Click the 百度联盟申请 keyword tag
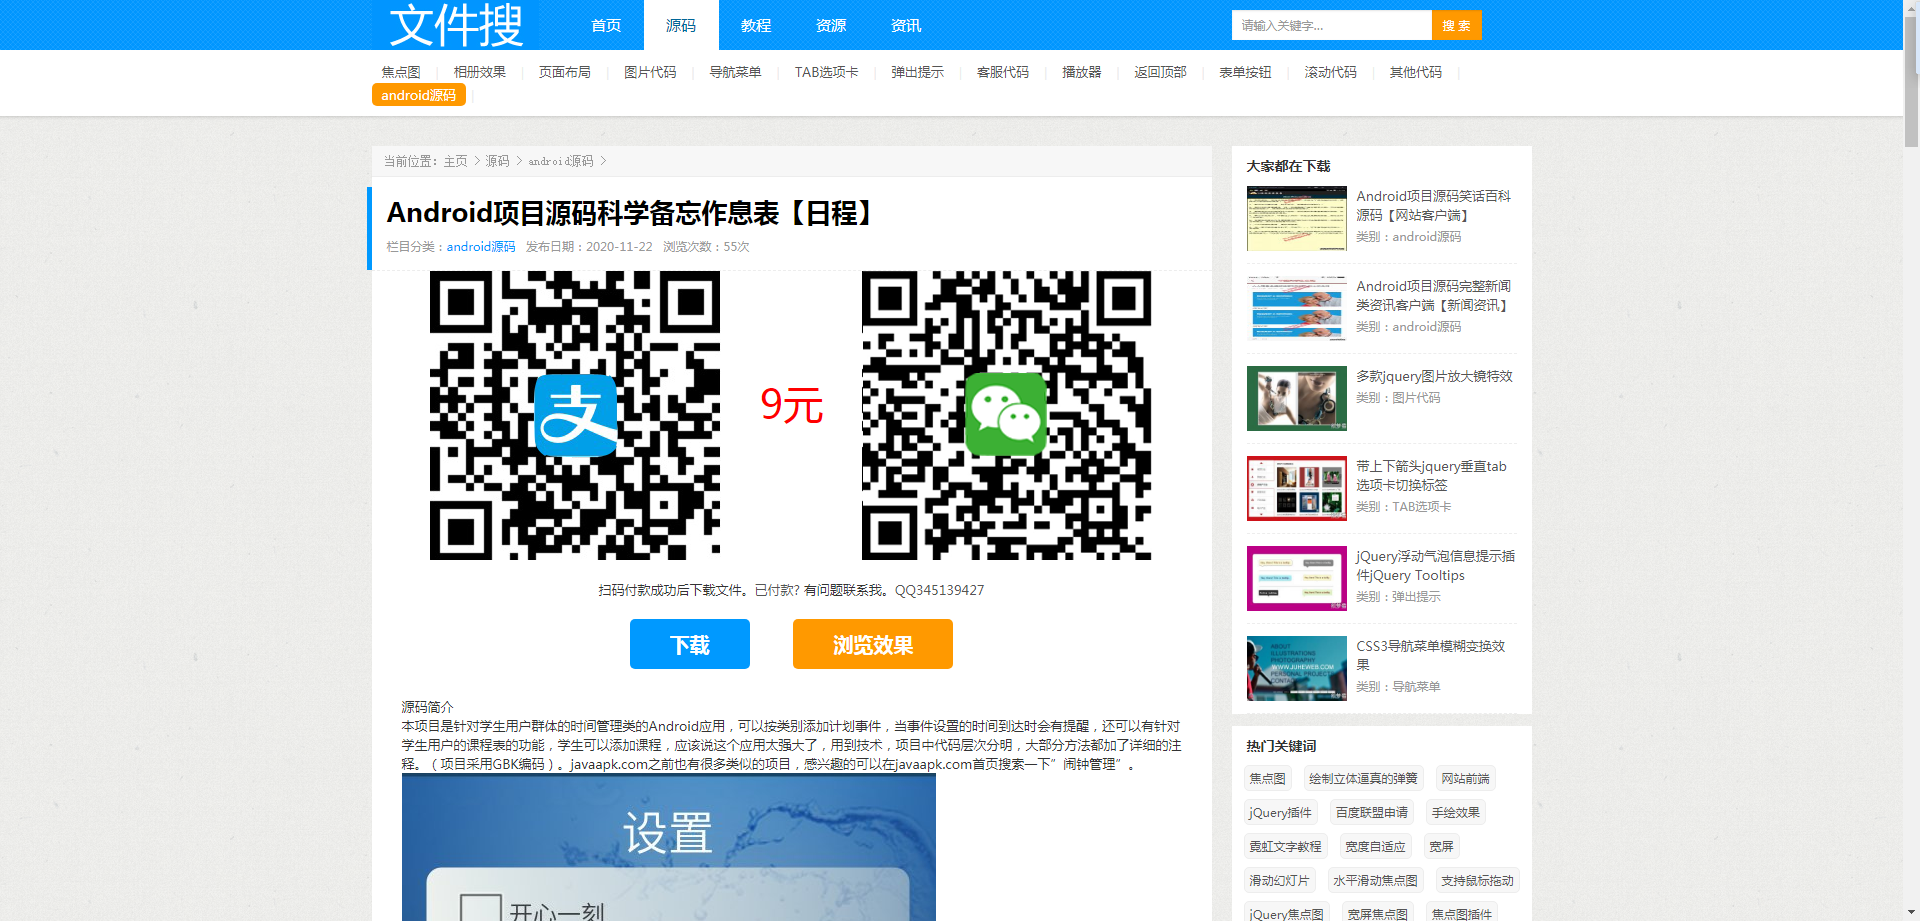This screenshot has height=921, width=1920. pyautogui.click(x=1372, y=812)
